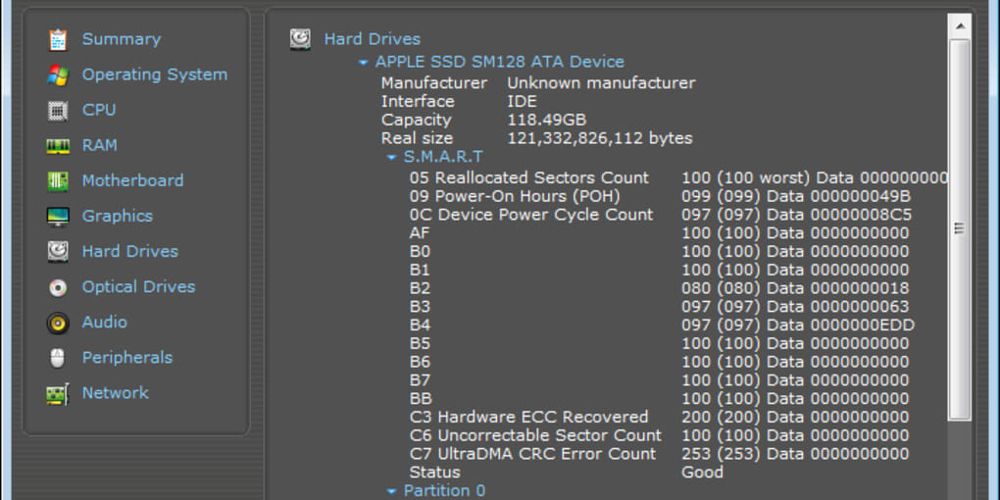
Task: Open the Network section
Action: [x=115, y=393]
